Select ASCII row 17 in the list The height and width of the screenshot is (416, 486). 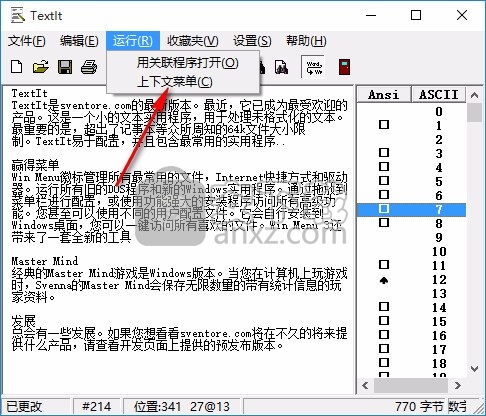(x=411, y=349)
